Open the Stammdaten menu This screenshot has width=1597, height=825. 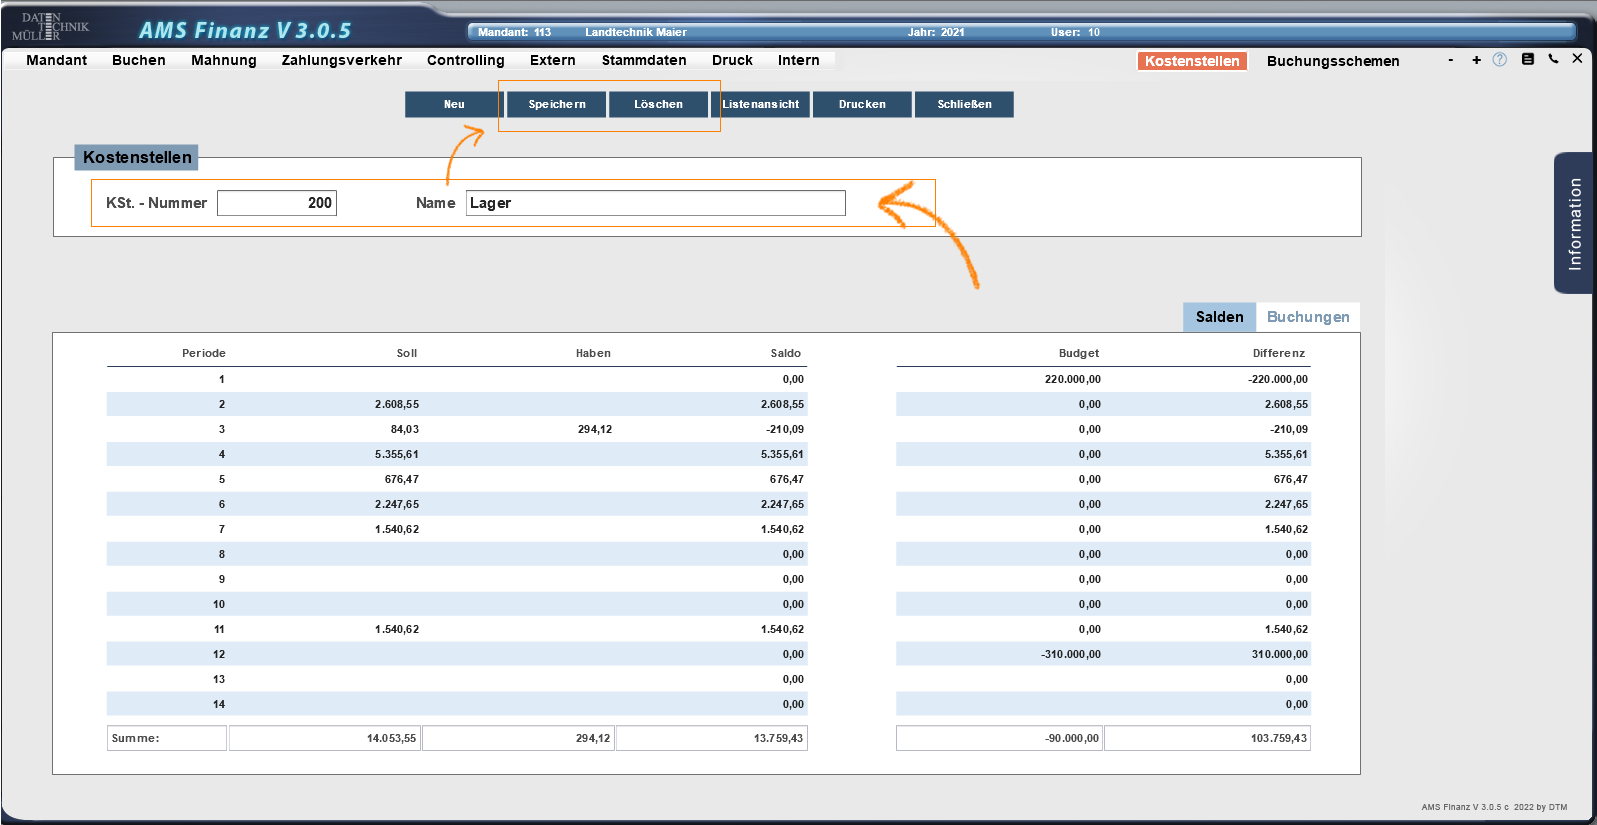click(643, 60)
